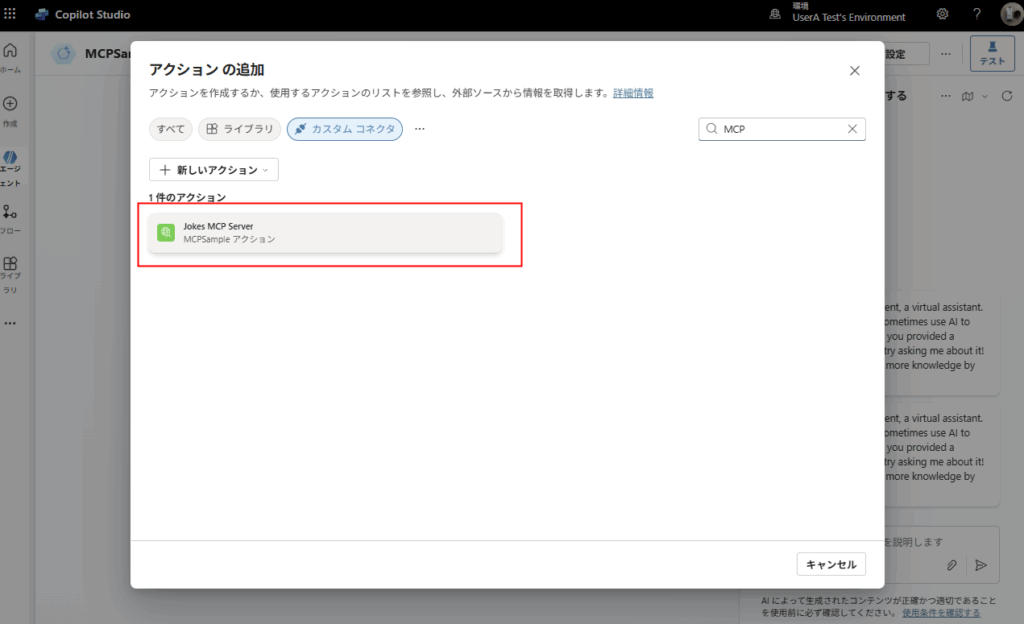Select the すべて filter tab
Image resolution: width=1024 pixels, height=624 pixels.
coord(170,129)
